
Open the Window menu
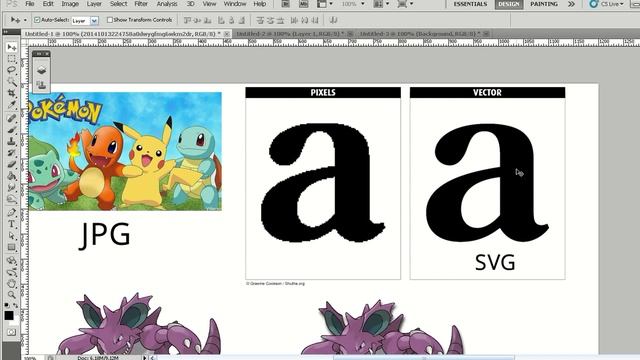235,4
